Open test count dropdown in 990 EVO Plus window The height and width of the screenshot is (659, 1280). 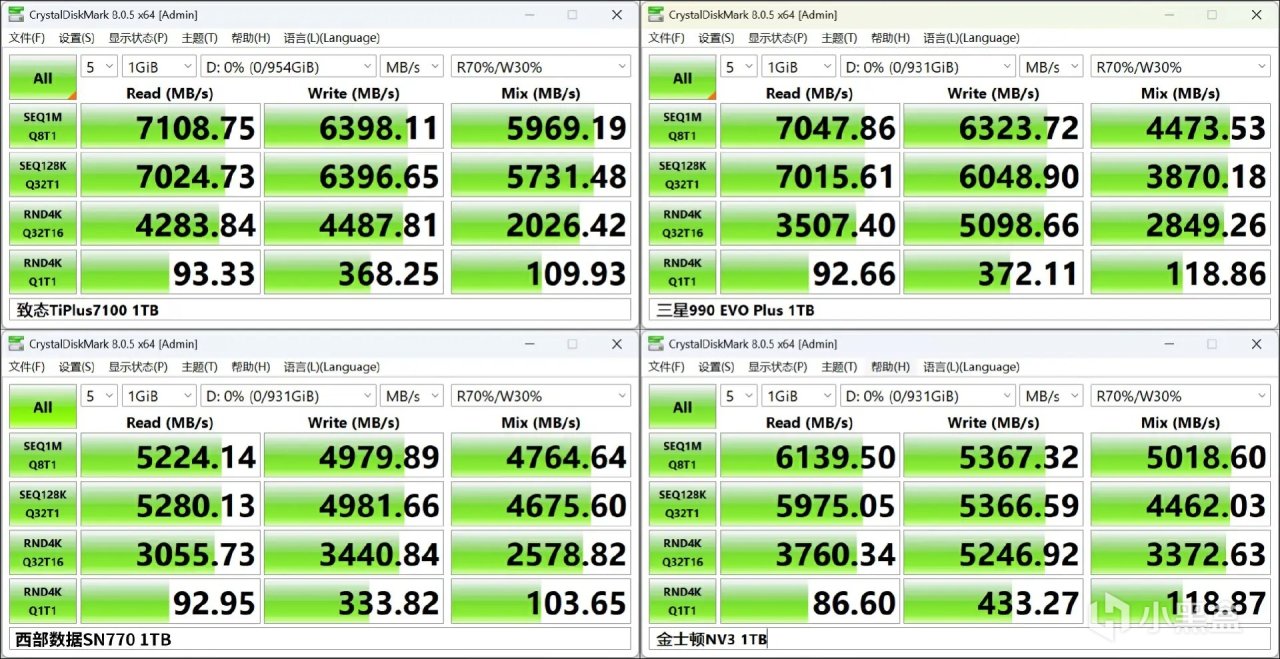[x=739, y=67]
